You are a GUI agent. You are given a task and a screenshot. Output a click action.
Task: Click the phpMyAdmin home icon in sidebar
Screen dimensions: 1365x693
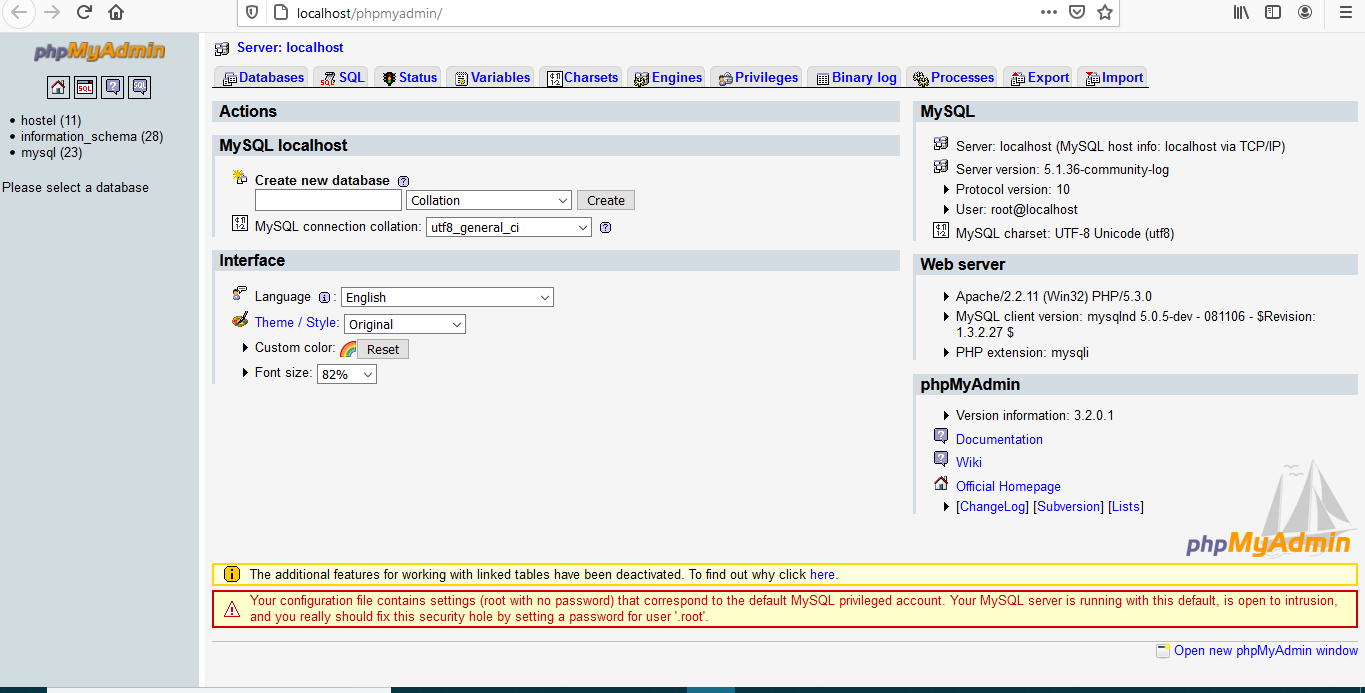[57, 87]
